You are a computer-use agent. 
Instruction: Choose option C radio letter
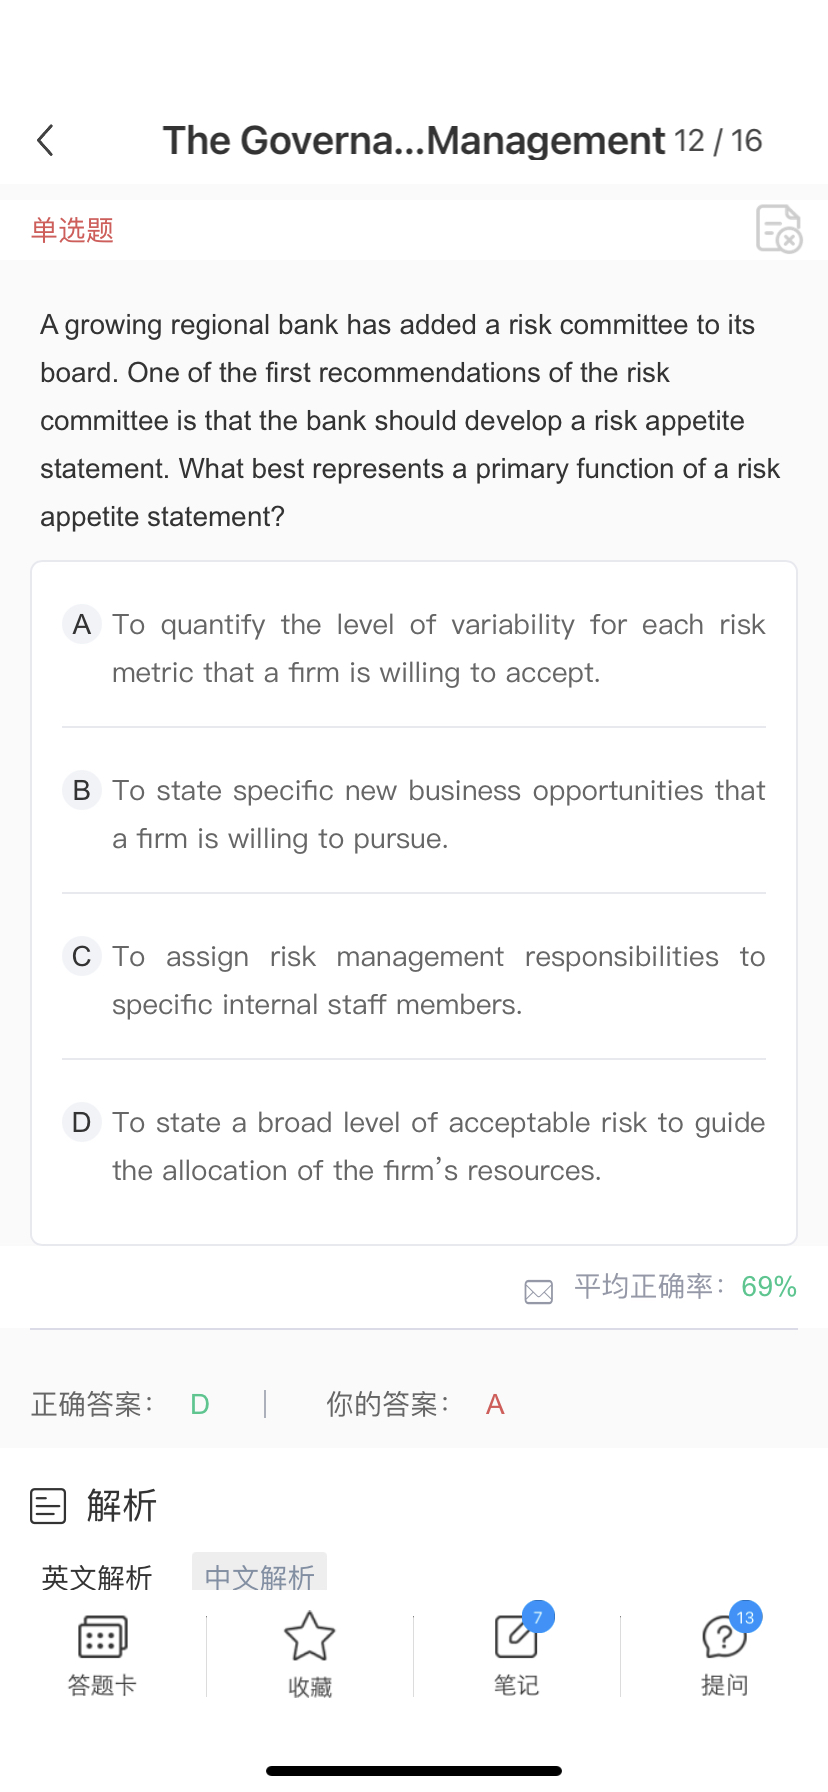click(x=82, y=957)
